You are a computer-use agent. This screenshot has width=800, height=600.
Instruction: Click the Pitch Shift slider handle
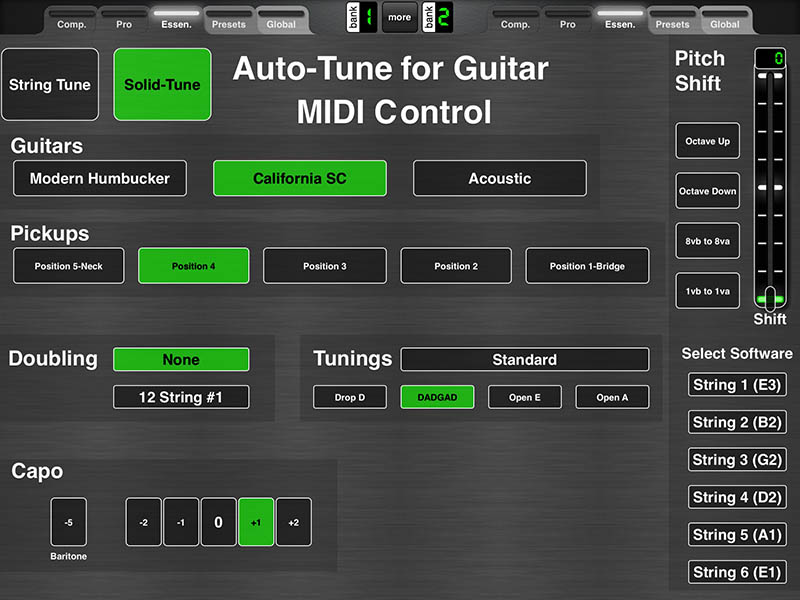pos(770,299)
